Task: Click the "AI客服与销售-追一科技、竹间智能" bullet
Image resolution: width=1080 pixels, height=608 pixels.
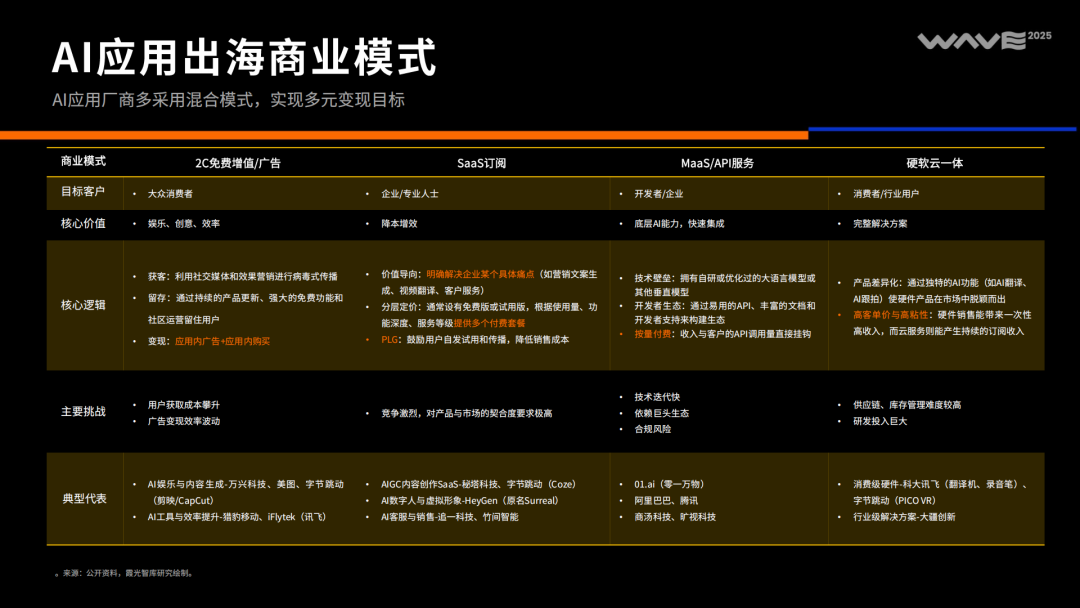Action: tap(450, 517)
